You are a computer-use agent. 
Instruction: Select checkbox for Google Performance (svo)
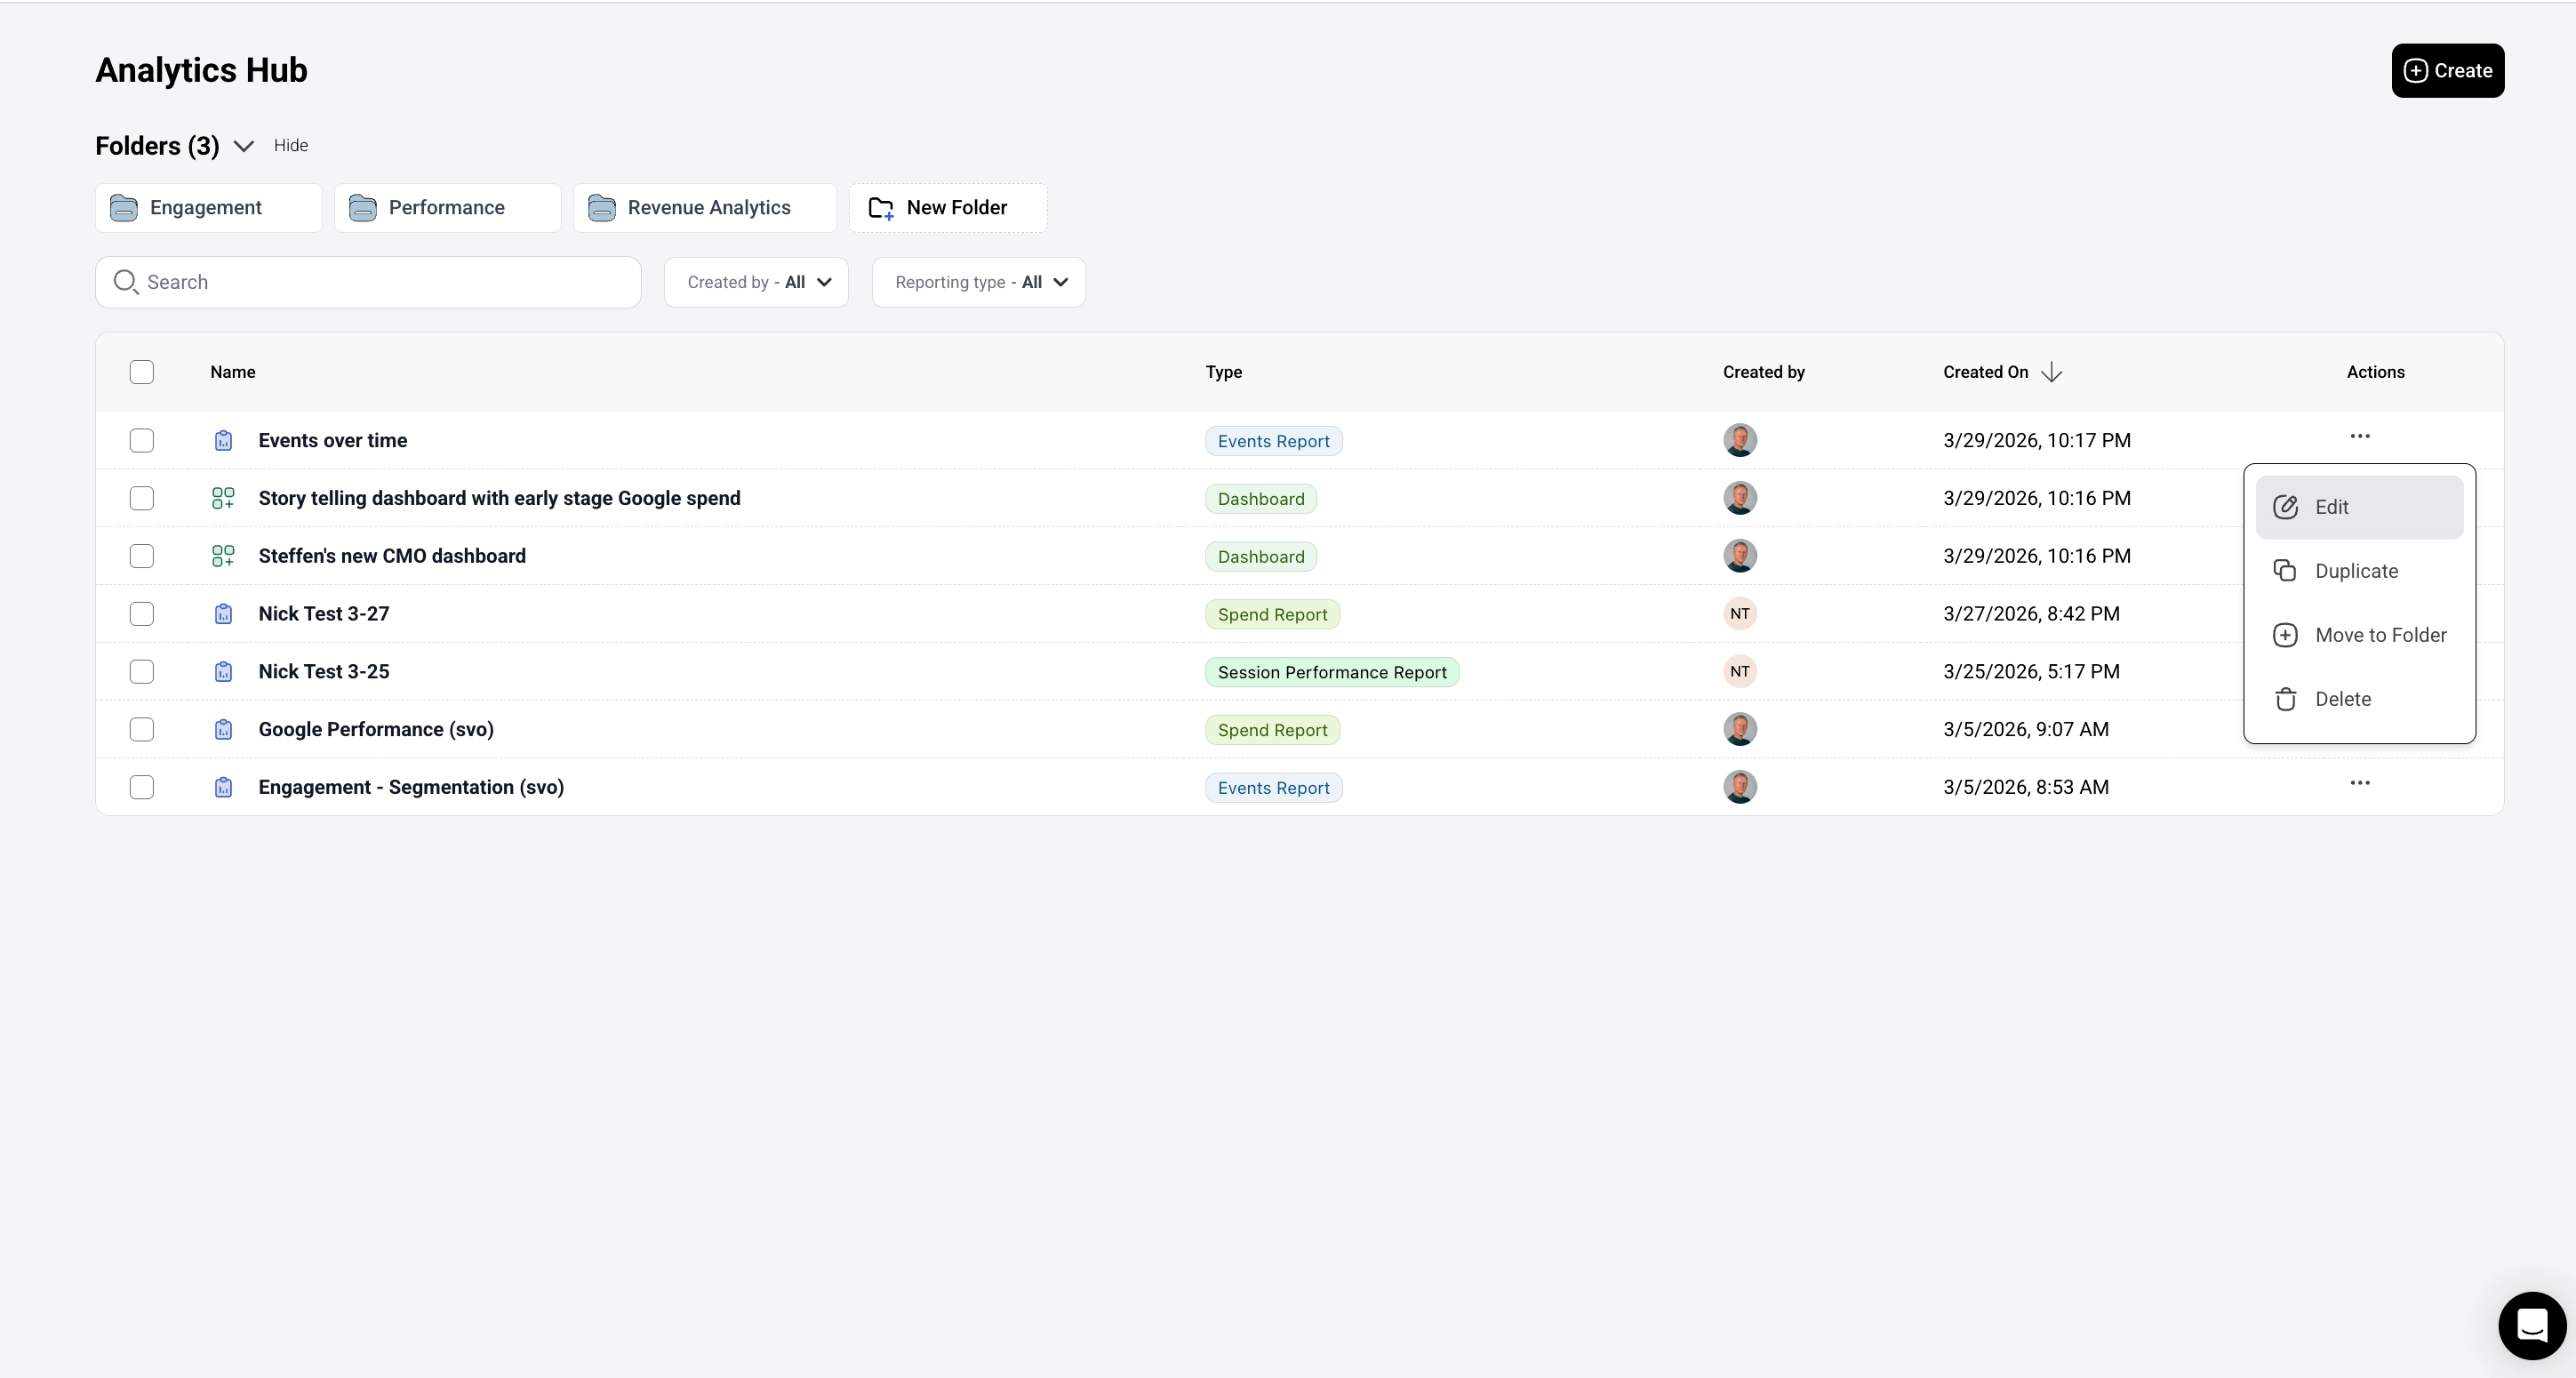coord(142,730)
